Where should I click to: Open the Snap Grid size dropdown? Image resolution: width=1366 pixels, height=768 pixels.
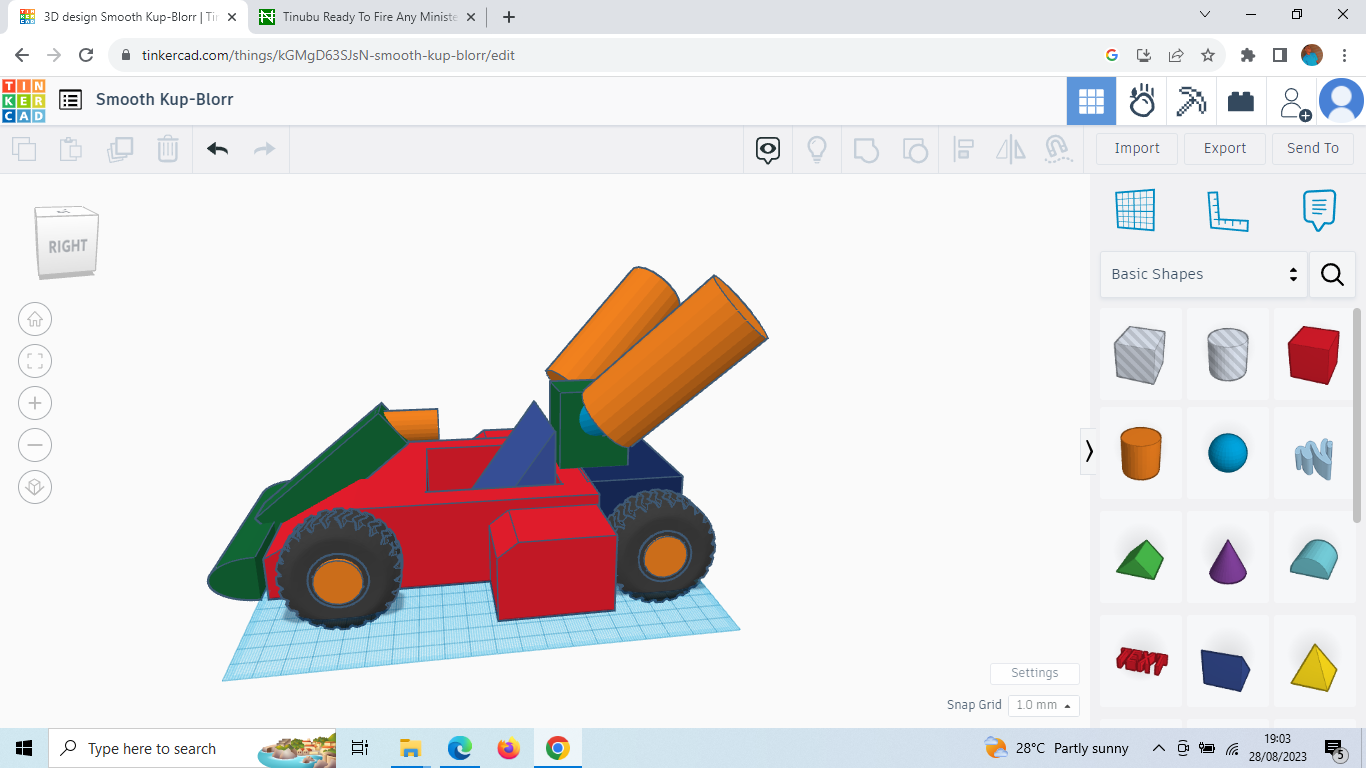pyautogui.click(x=1043, y=705)
